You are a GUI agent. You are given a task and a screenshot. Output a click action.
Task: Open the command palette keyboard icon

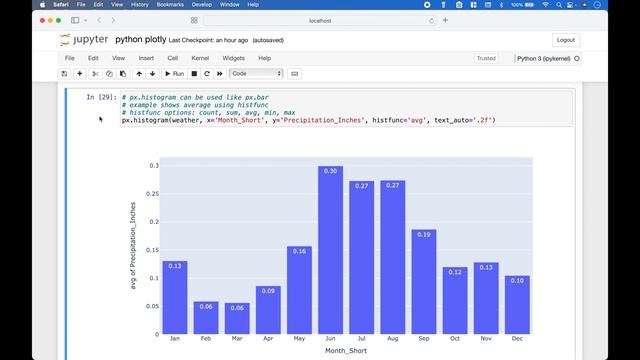(294, 74)
